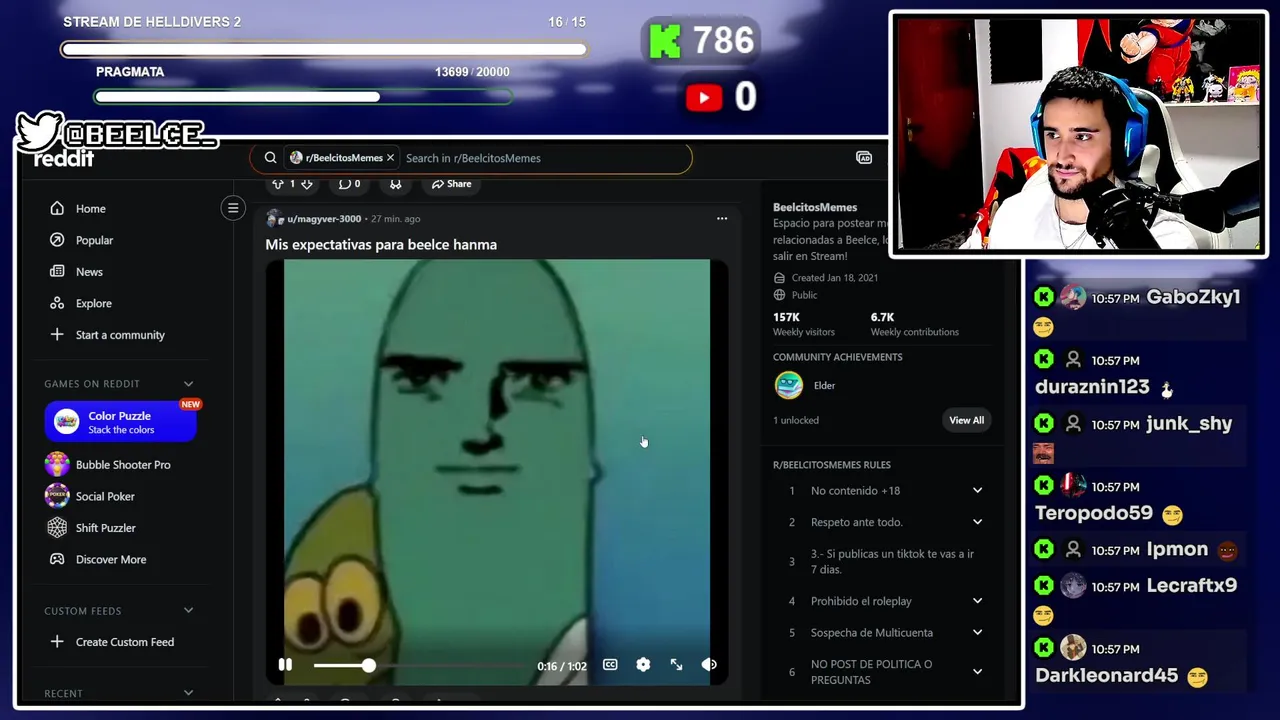The height and width of the screenshot is (720, 1280).
Task: Click junk_shy username in chat
Action: click(1189, 423)
